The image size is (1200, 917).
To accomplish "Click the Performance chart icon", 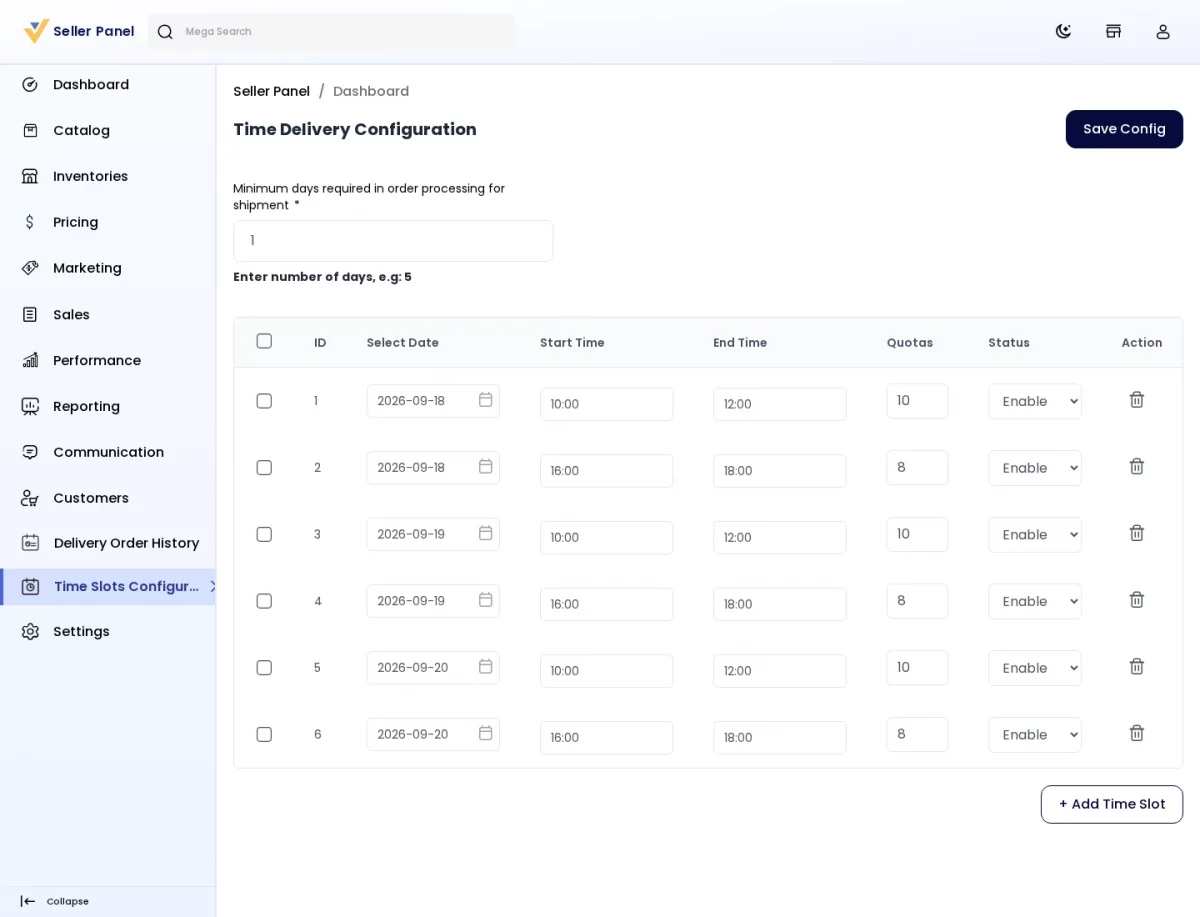I will click(x=30, y=360).
